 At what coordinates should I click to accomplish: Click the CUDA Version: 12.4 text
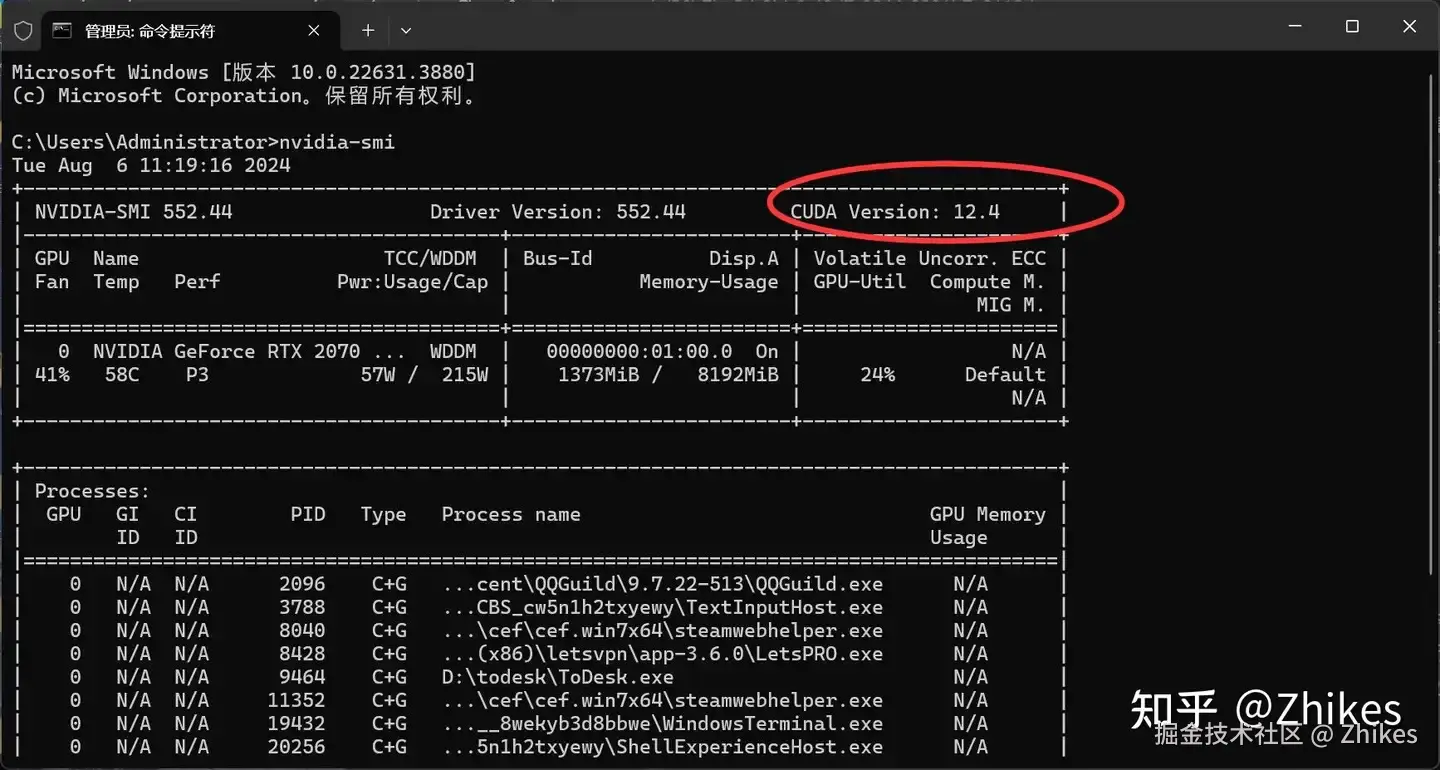[895, 212]
